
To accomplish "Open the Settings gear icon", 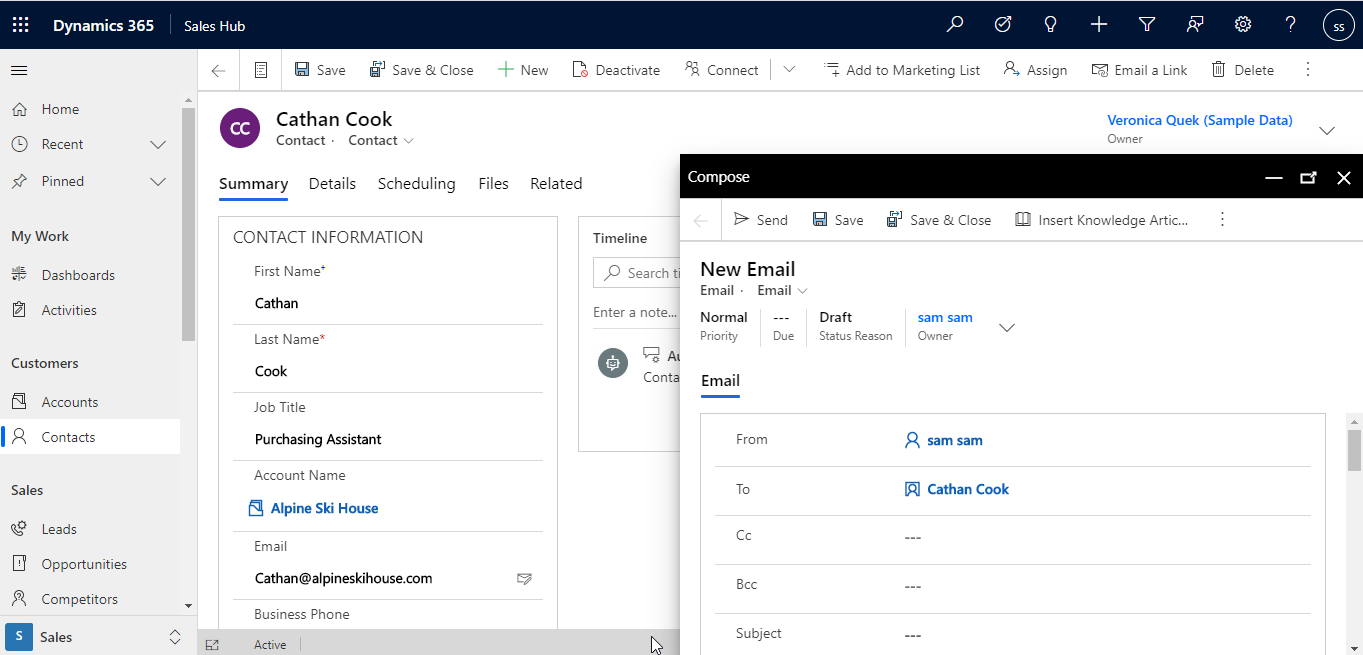I will 1243,25.
